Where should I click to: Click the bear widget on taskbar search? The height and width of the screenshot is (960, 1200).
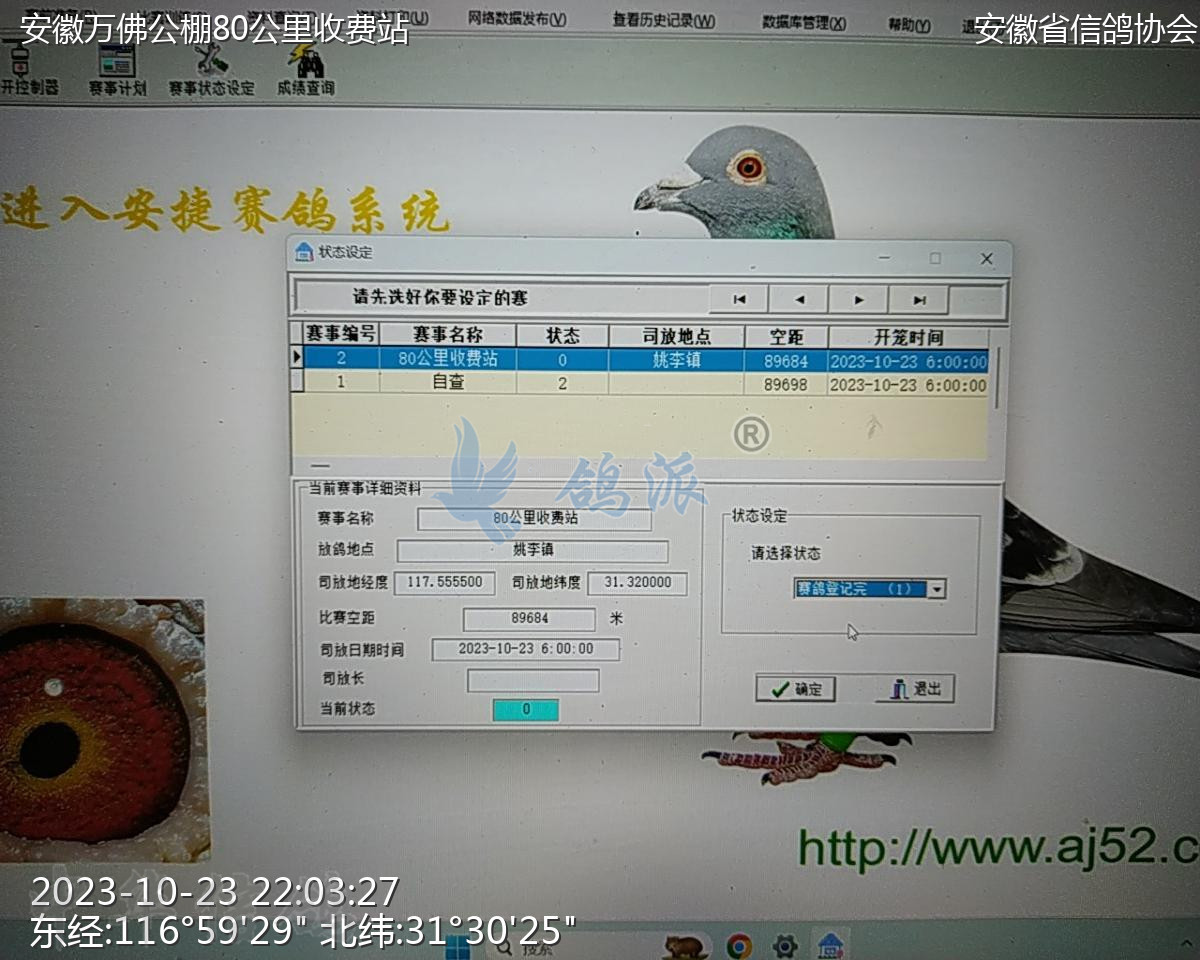[x=685, y=945]
